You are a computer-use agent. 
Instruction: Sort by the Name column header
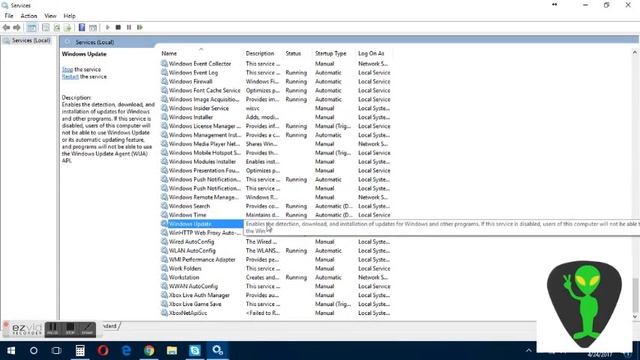[169, 53]
